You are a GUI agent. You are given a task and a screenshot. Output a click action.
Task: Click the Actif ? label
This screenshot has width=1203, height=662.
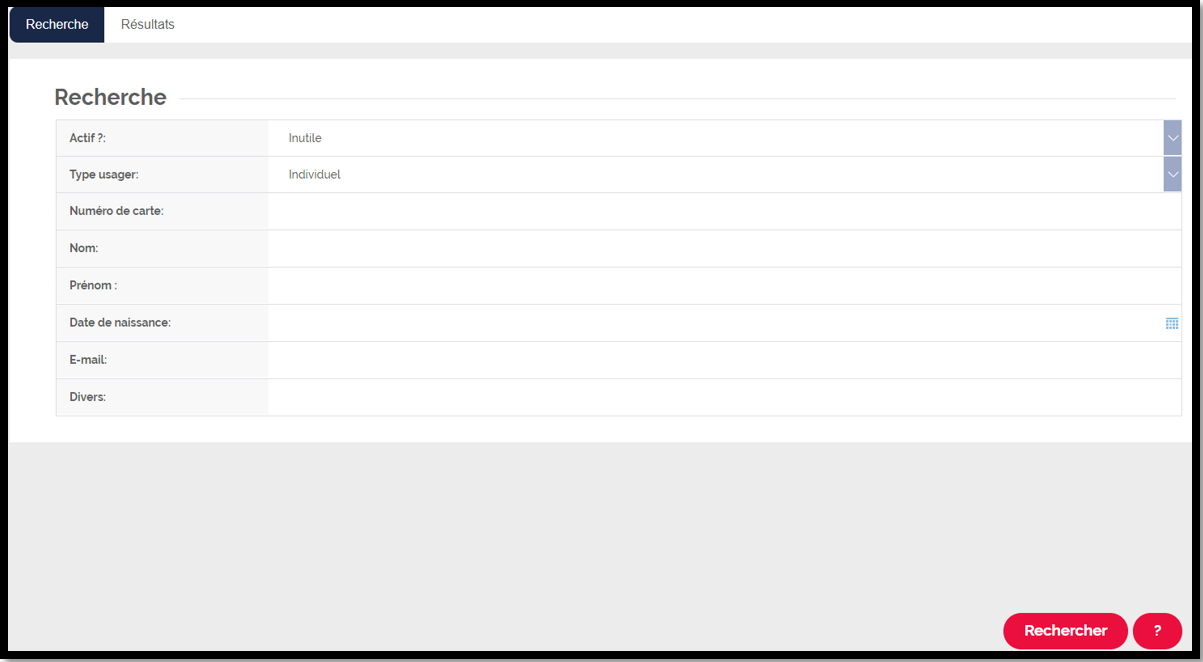point(88,138)
